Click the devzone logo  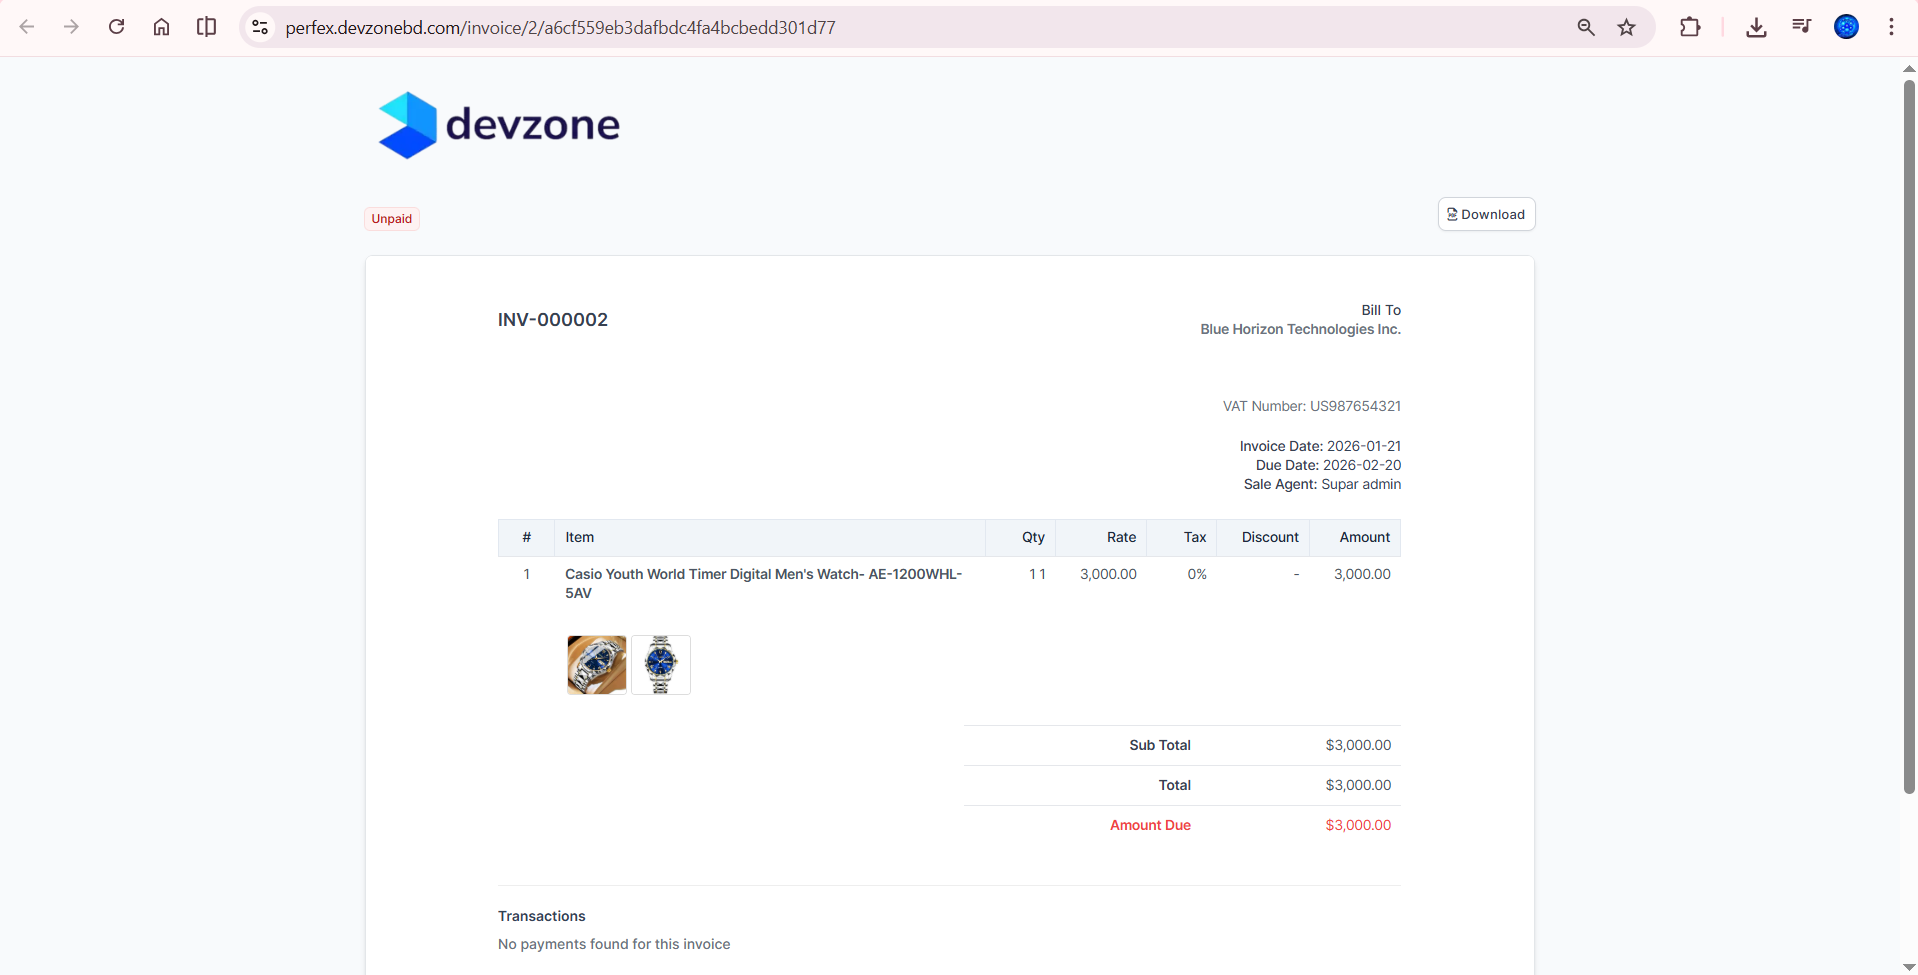(x=498, y=124)
